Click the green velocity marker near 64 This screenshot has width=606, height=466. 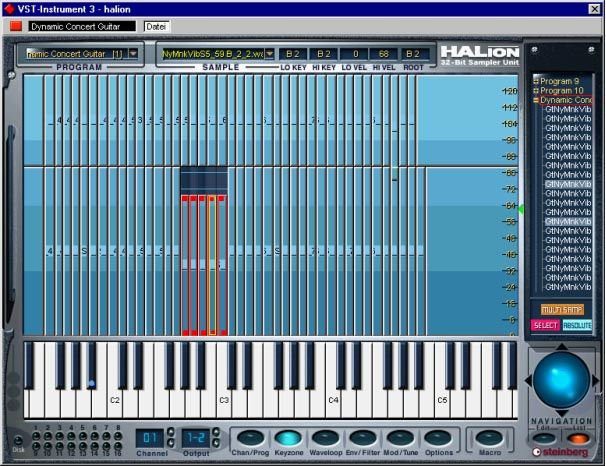pyautogui.click(x=521, y=209)
